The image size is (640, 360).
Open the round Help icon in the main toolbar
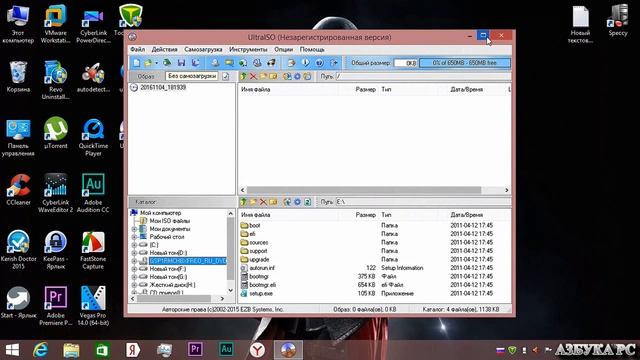point(319,63)
